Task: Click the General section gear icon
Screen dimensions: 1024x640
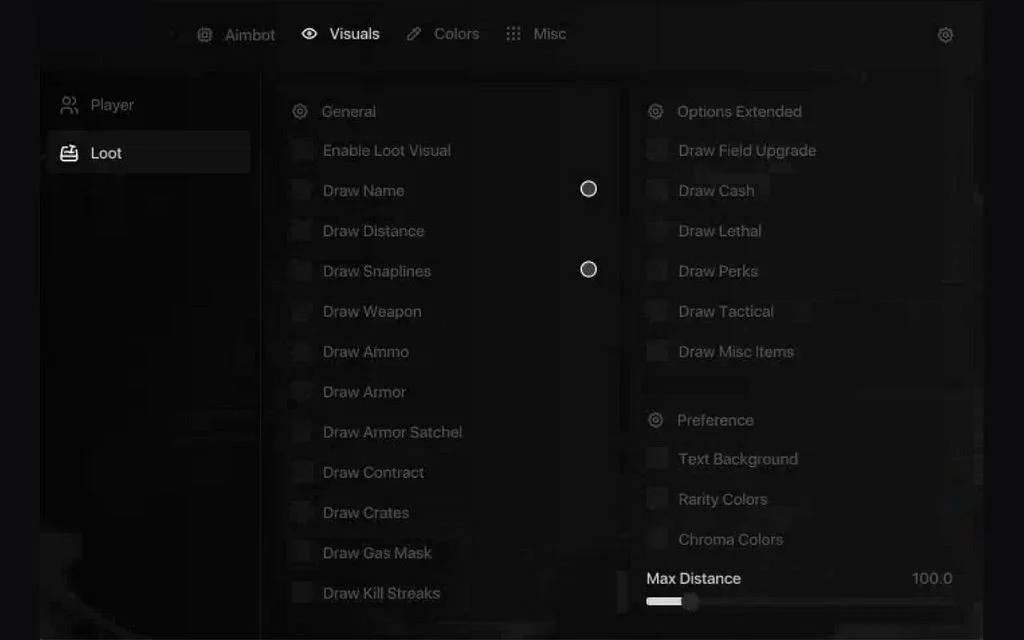Action: [300, 111]
